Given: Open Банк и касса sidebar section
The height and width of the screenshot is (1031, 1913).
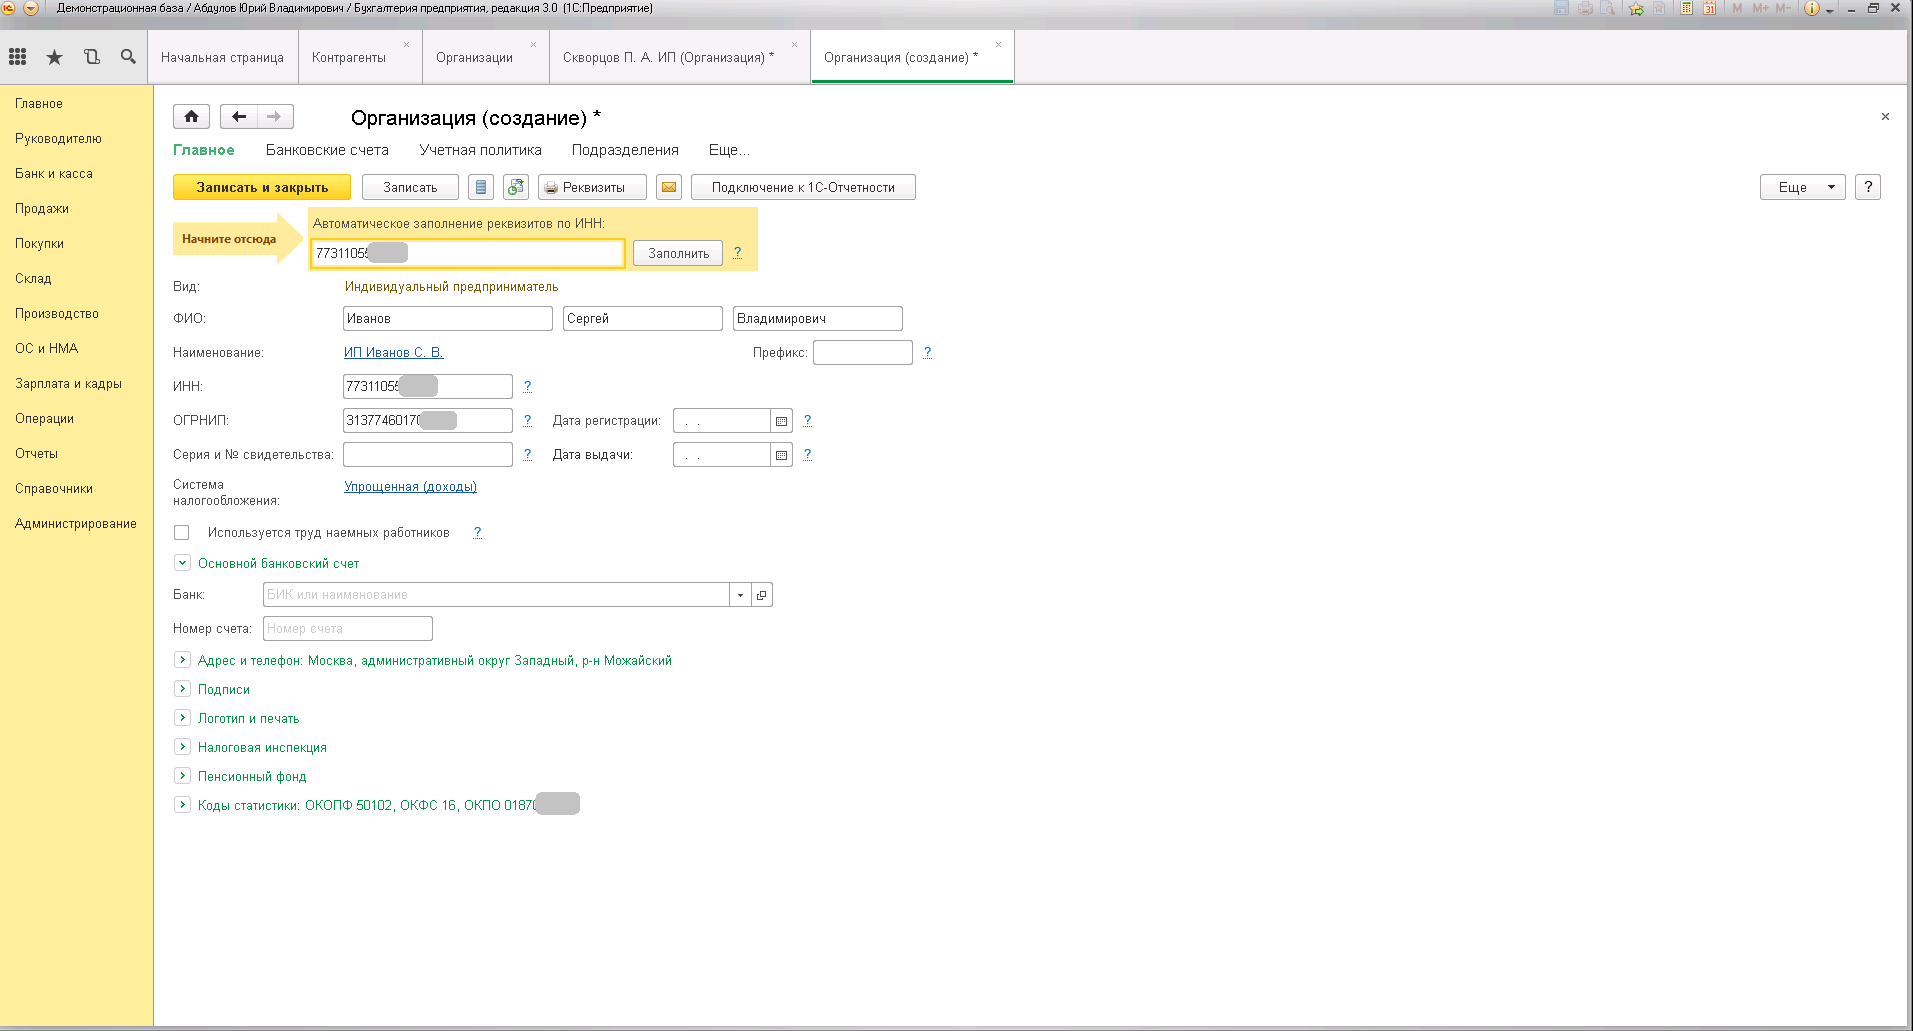Looking at the screenshot, I should pos(54,173).
